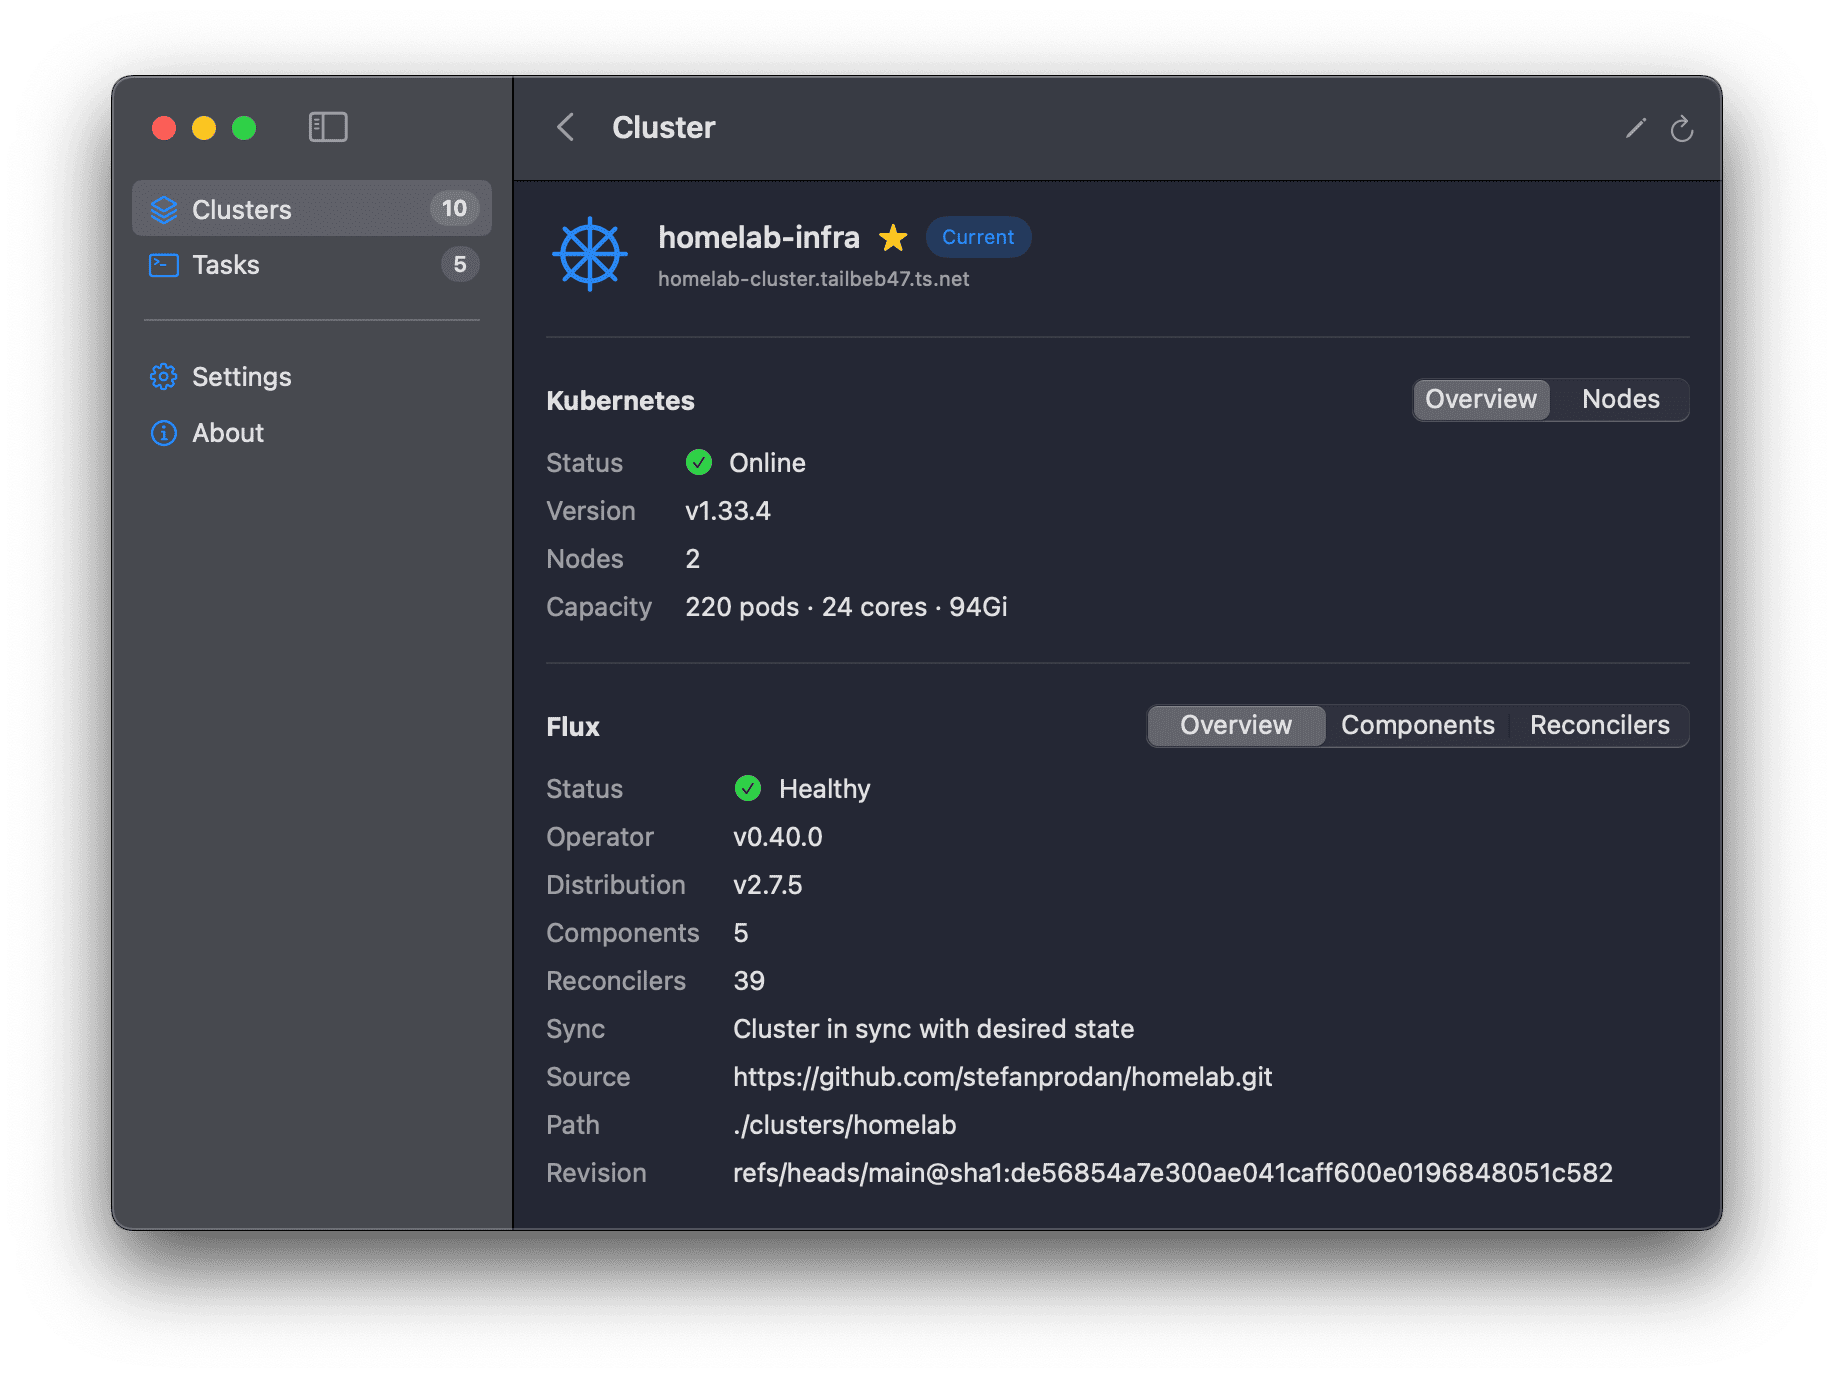Click the edit pencil icon
This screenshot has height=1378, width=1834.
pos(1635,128)
